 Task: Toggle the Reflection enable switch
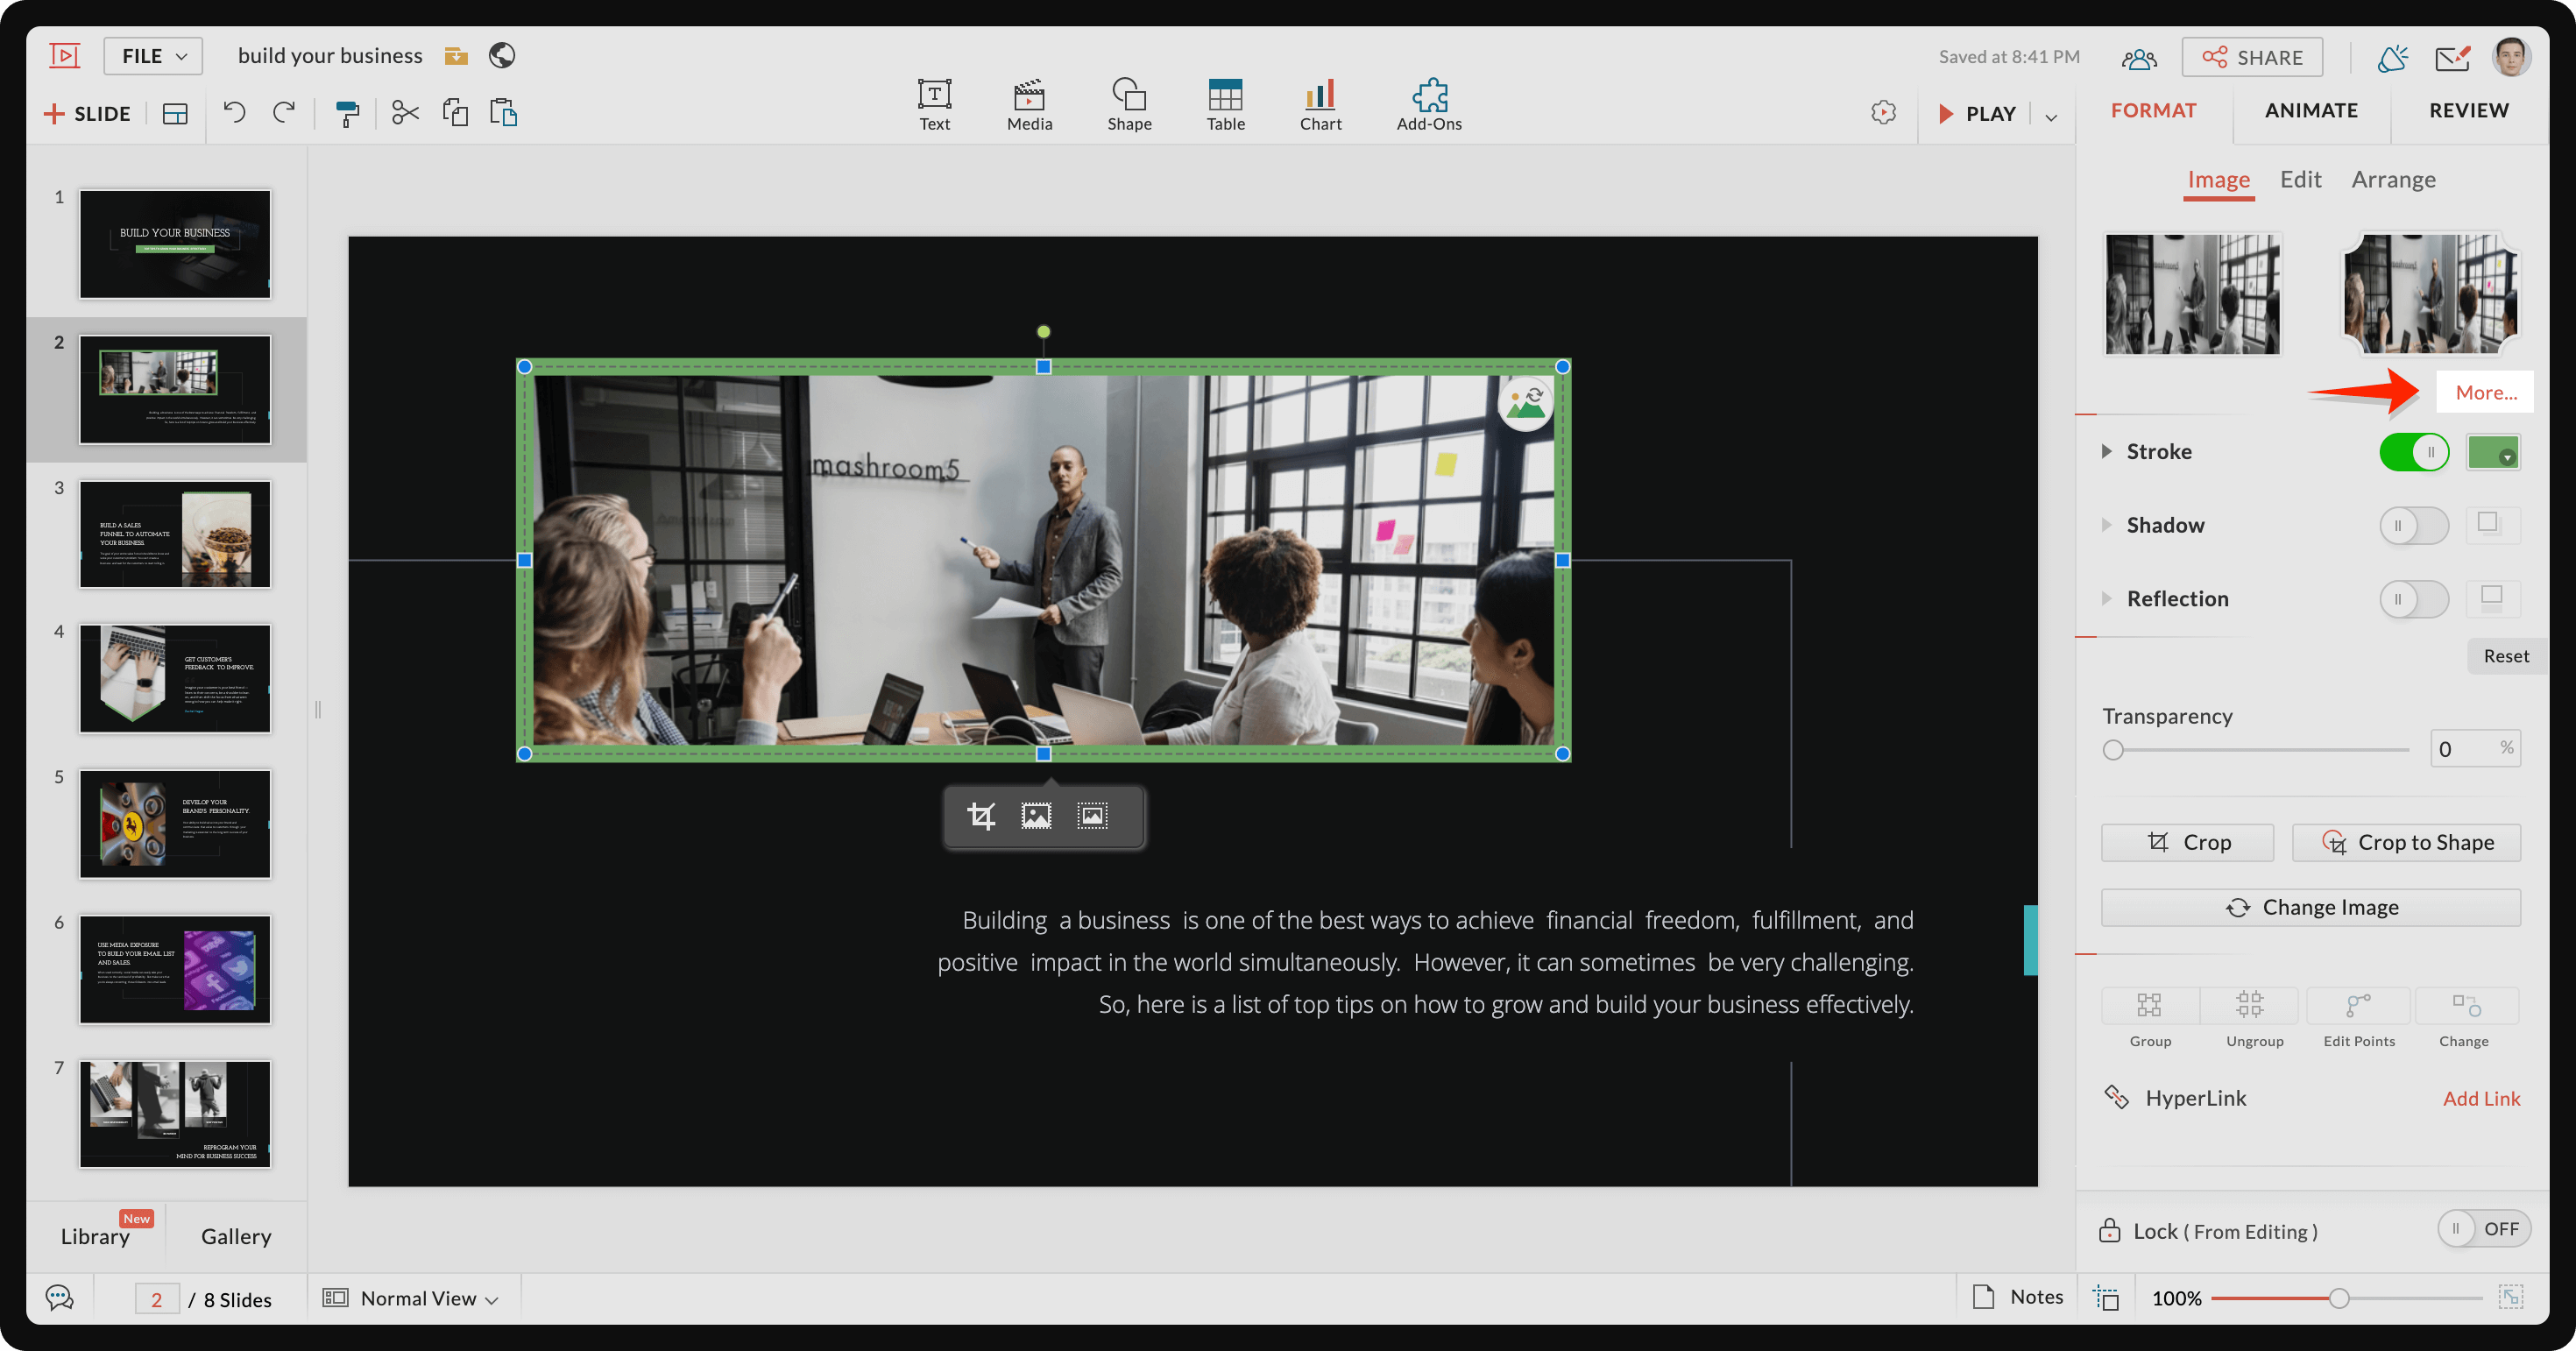2412,597
